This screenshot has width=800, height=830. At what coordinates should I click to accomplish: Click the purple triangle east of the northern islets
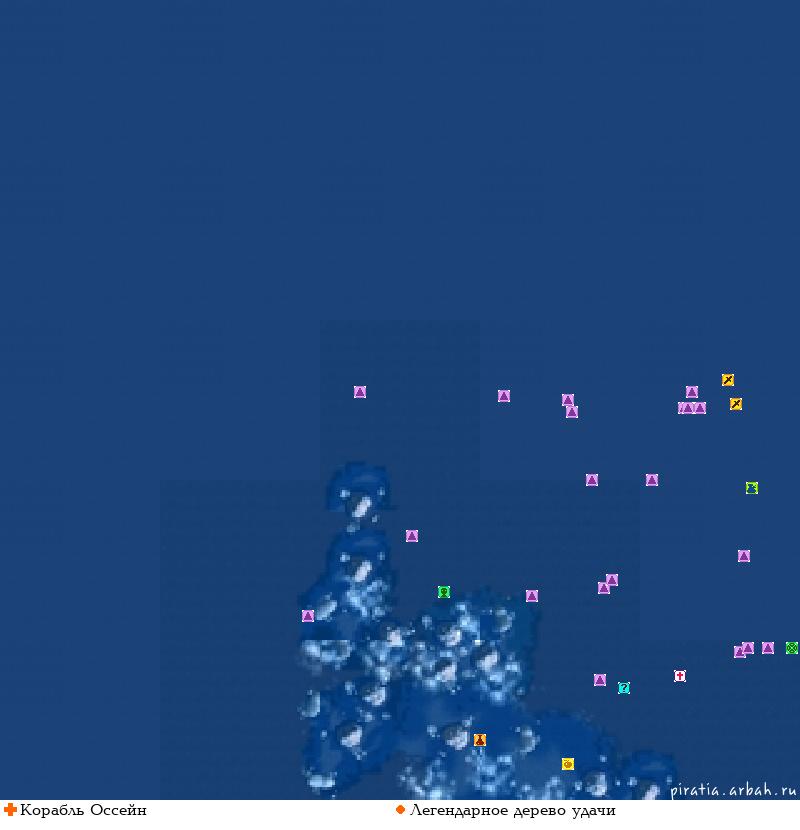pyautogui.click(x=411, y=536)
